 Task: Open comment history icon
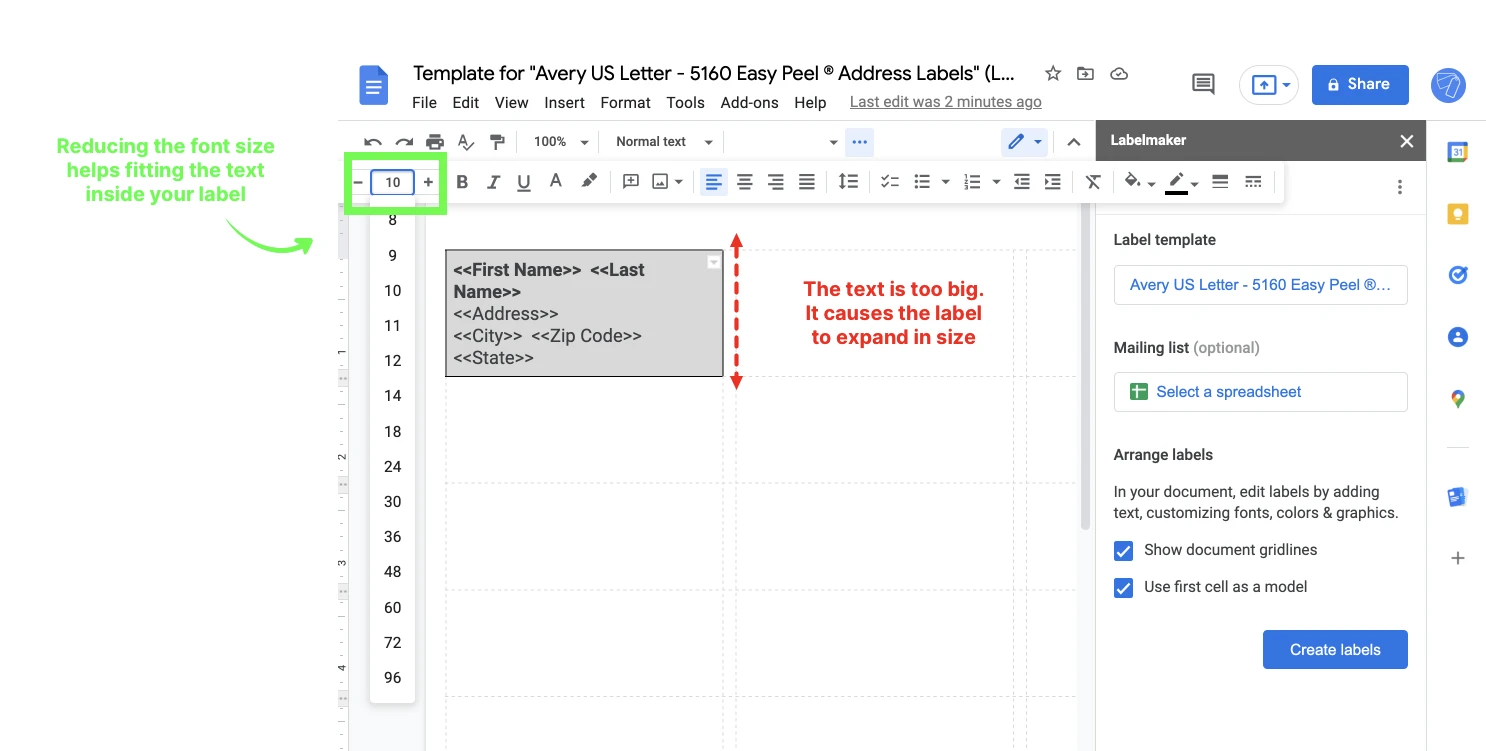point(1204,85)
